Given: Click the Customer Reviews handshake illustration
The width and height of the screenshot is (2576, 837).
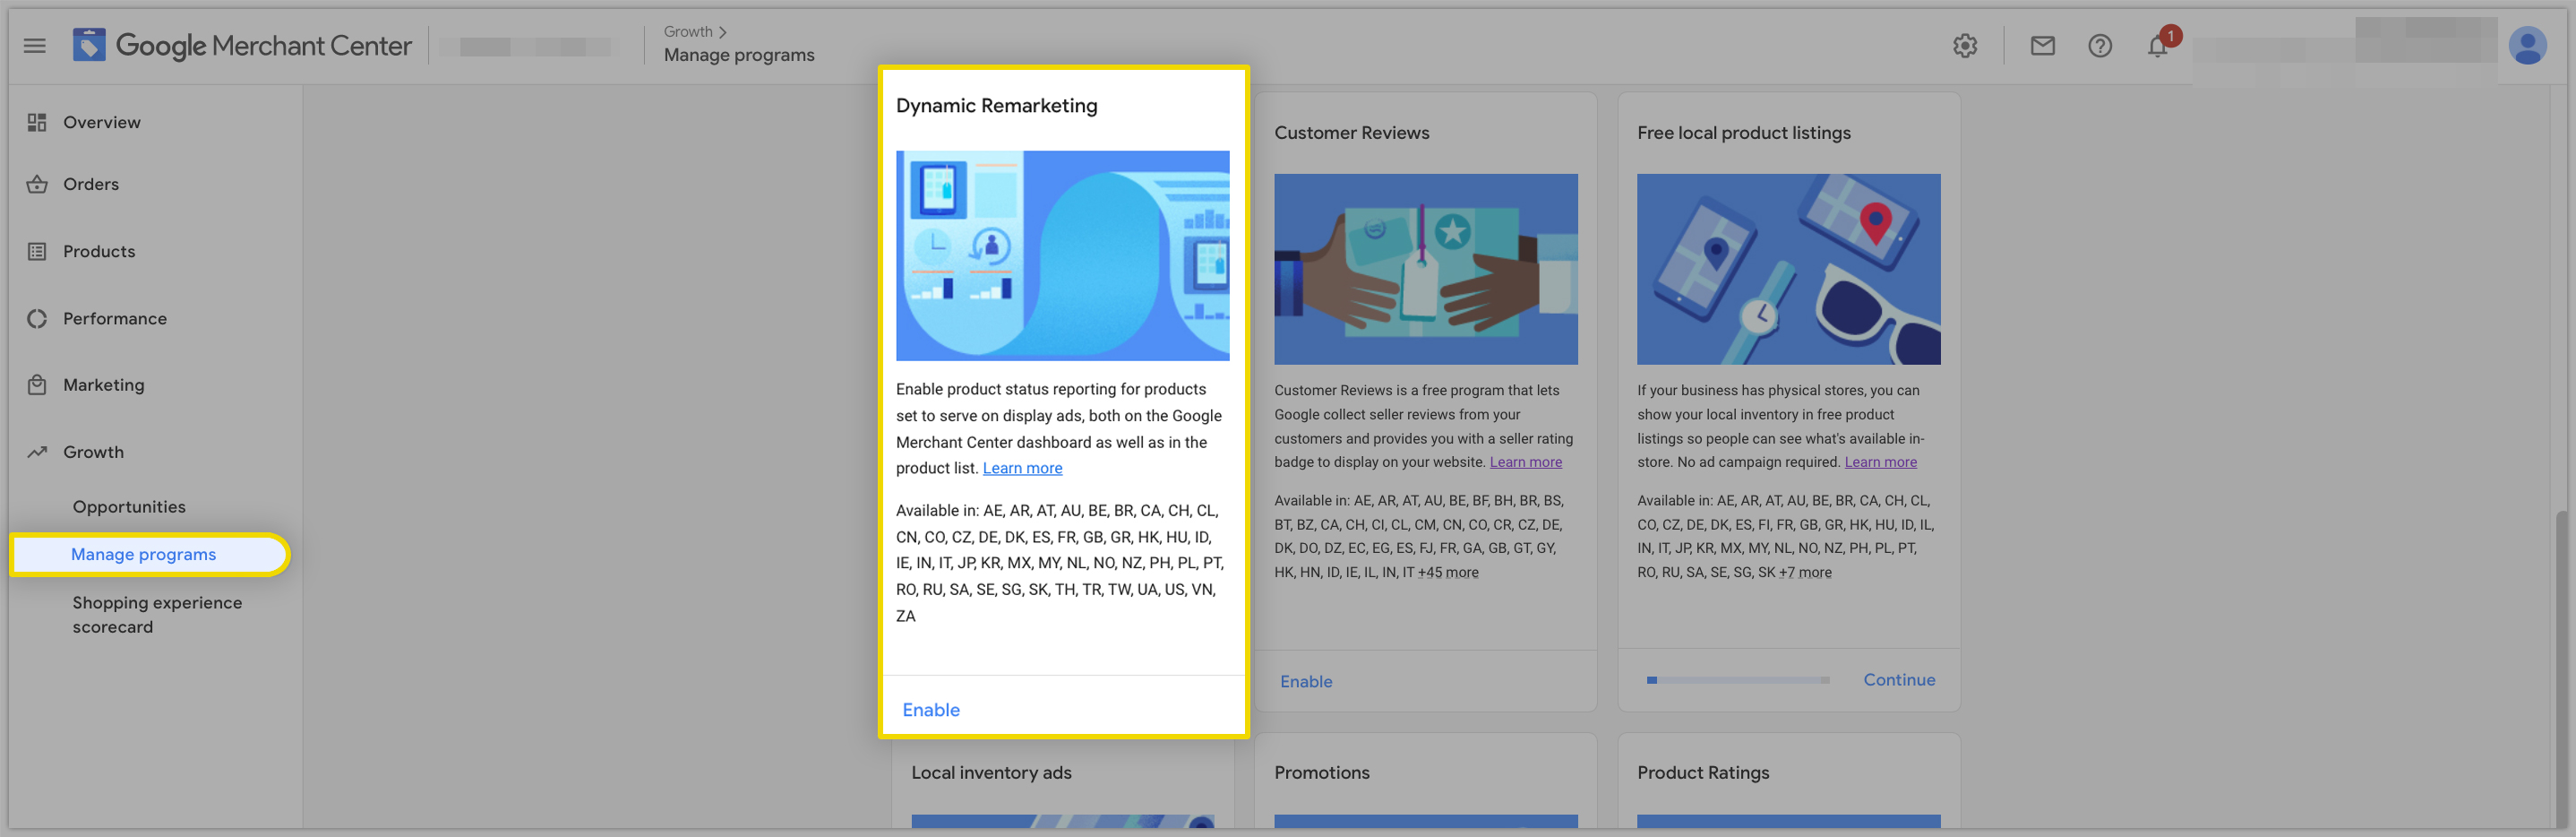Looking at the screenshot, I should (x=1425, y=269).
